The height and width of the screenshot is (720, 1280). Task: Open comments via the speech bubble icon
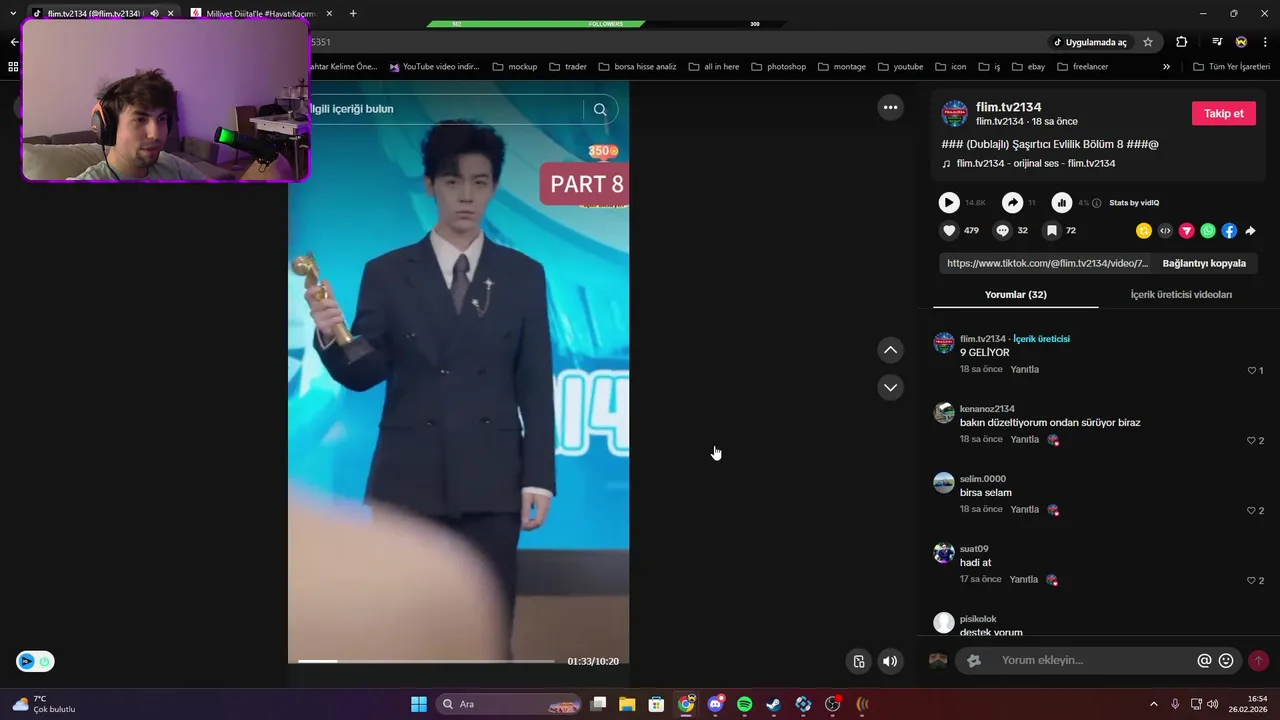(1002, 230)
